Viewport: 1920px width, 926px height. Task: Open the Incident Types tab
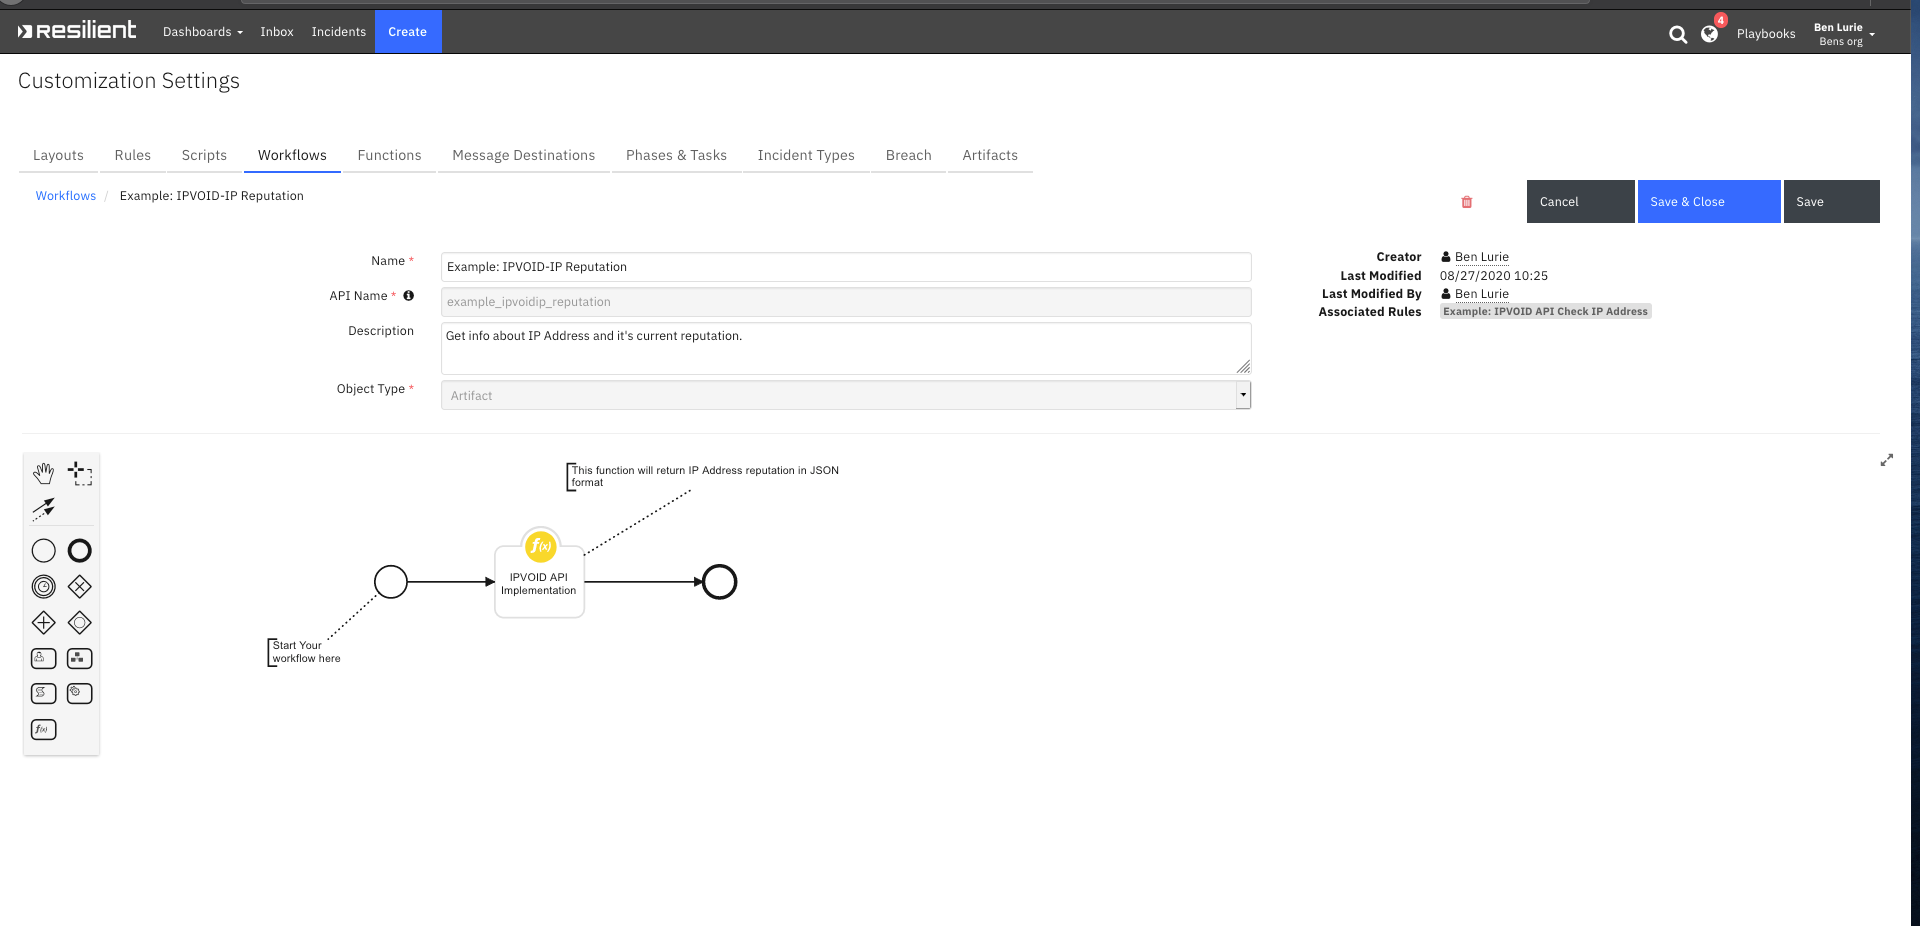[806, 155]
